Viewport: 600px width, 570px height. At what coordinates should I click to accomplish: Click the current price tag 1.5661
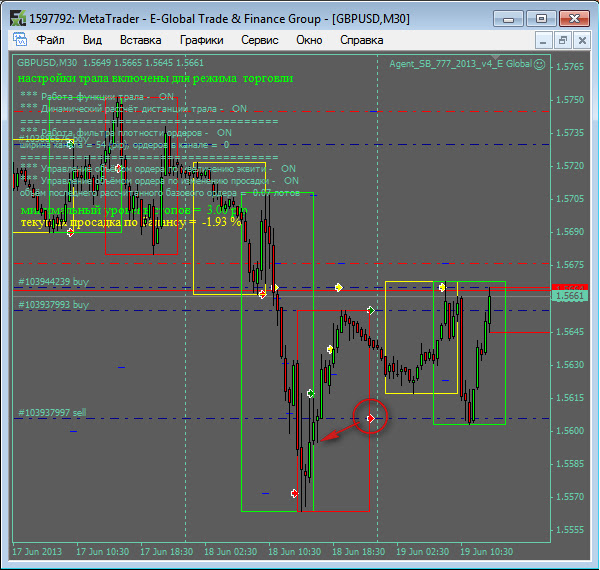(x=570, y=296)
